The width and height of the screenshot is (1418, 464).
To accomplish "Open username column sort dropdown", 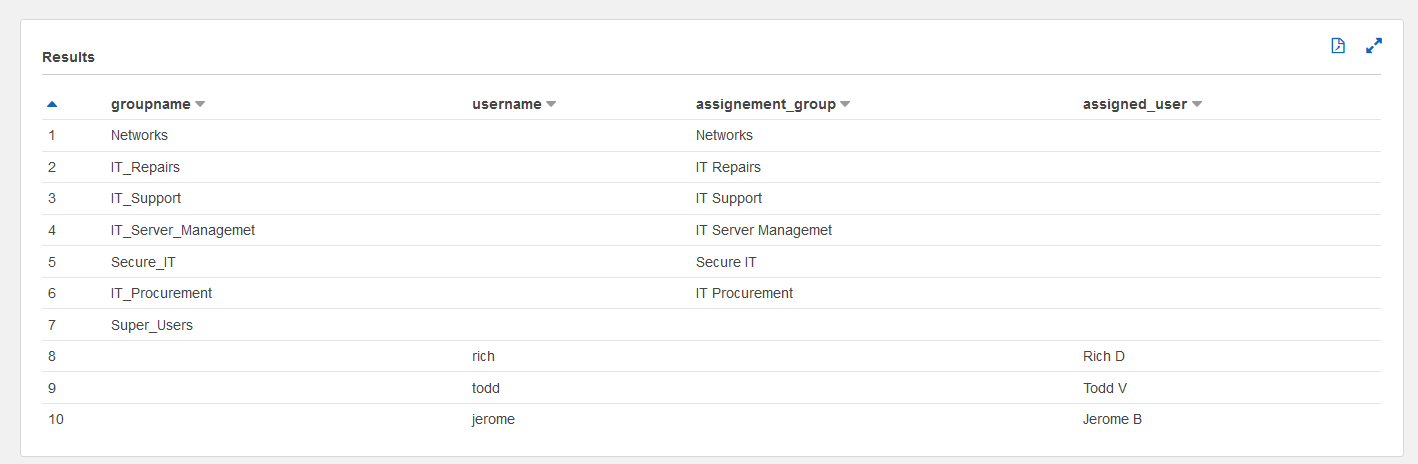I will [x=551, y=104].
